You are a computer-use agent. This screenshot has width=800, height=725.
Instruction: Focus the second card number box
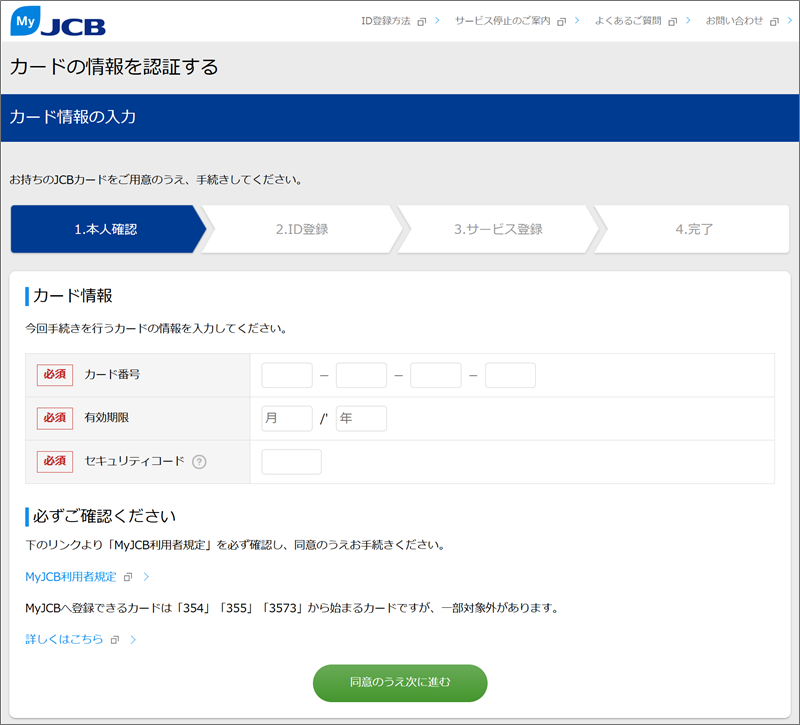pos(361,375)
